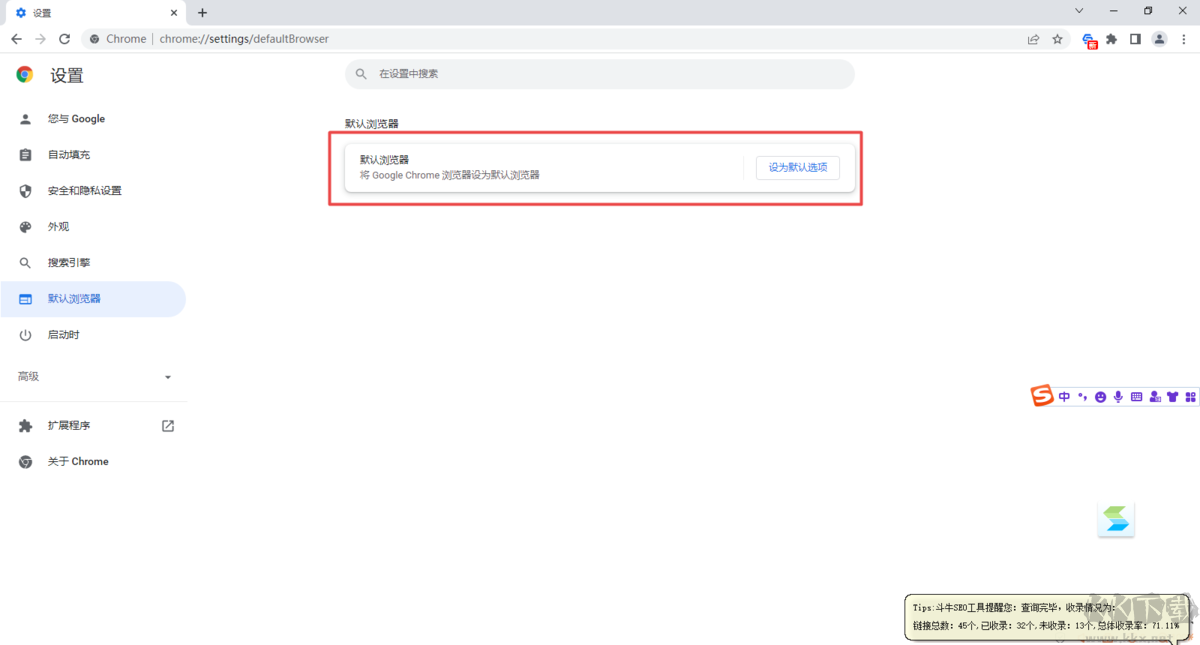Click the reload page icon
The image size is (1200, 645).
(x=65, y=39)
